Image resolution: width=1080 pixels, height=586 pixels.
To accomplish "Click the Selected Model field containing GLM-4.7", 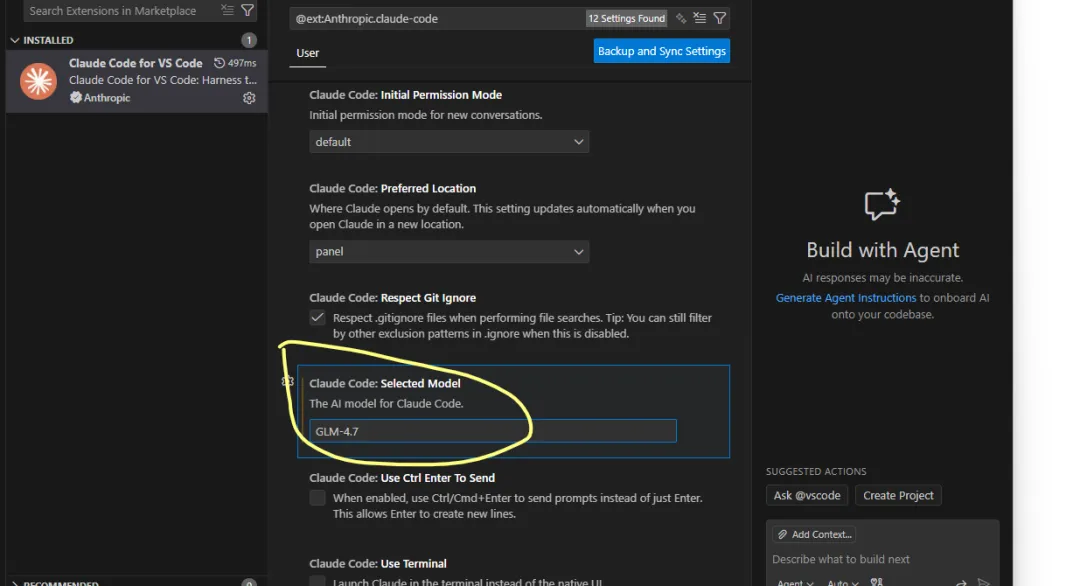I will point(492,431).
